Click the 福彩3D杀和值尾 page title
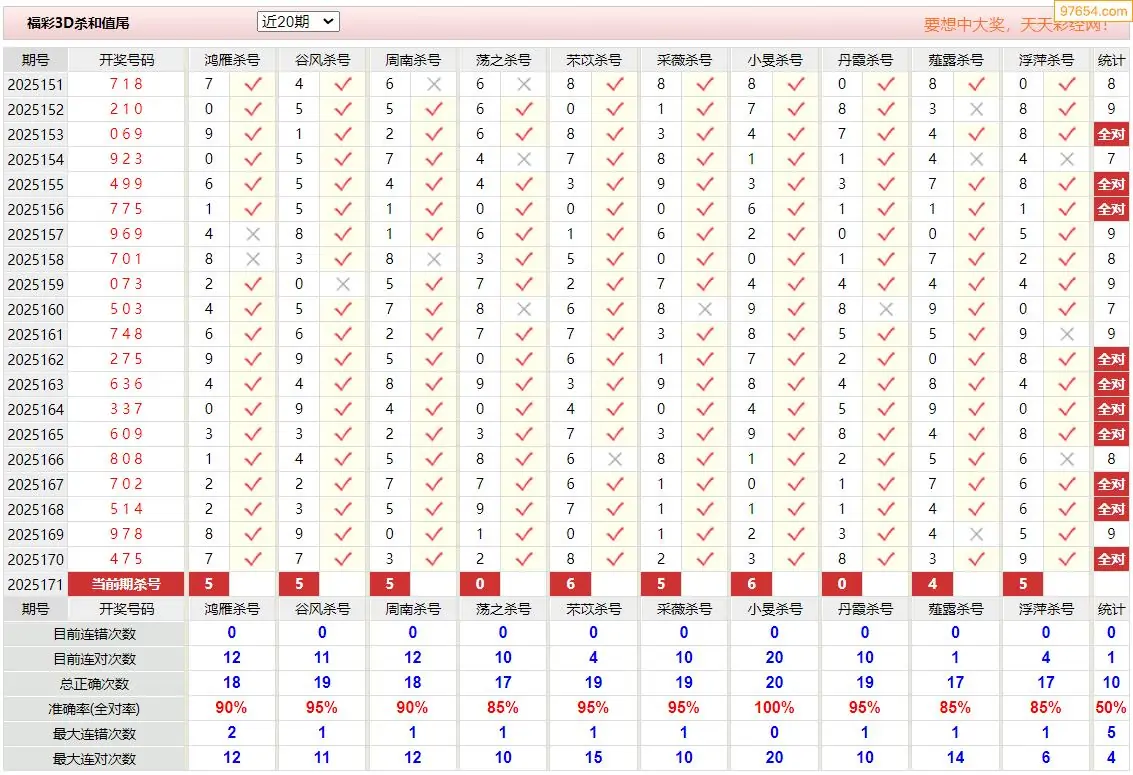Screen dimensions: 1133x775 pyautogui.click(x=78, y=23)
